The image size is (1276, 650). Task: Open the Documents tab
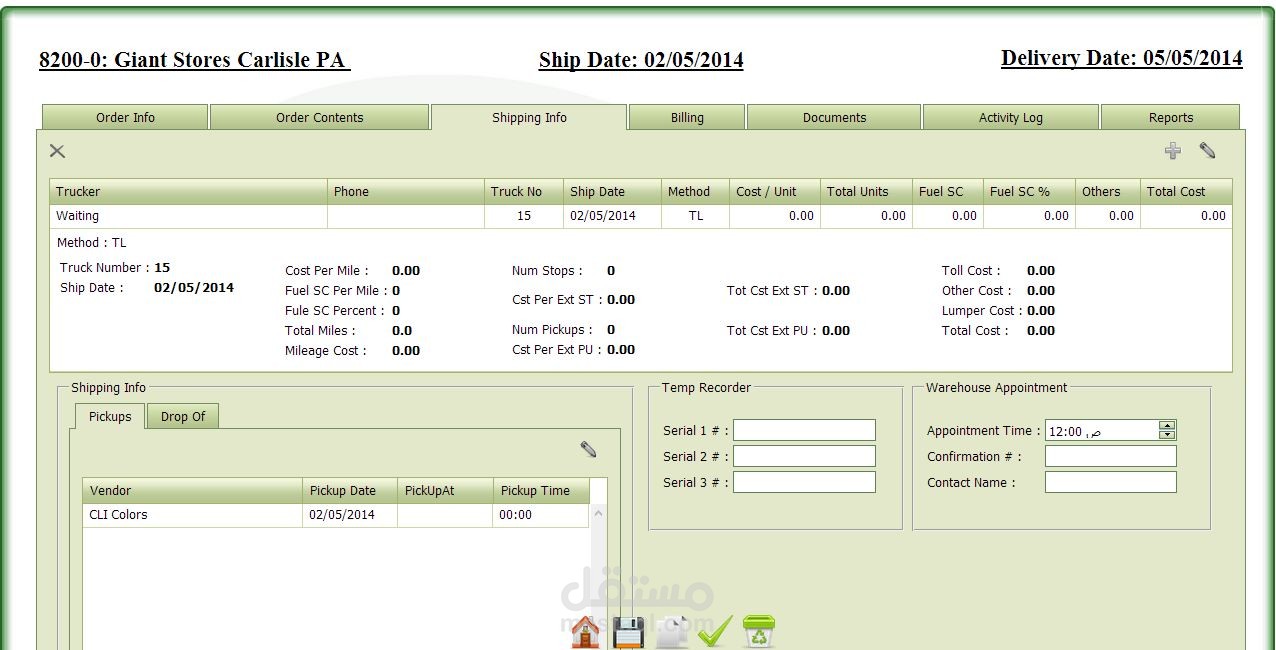click(x=834, y=117)
